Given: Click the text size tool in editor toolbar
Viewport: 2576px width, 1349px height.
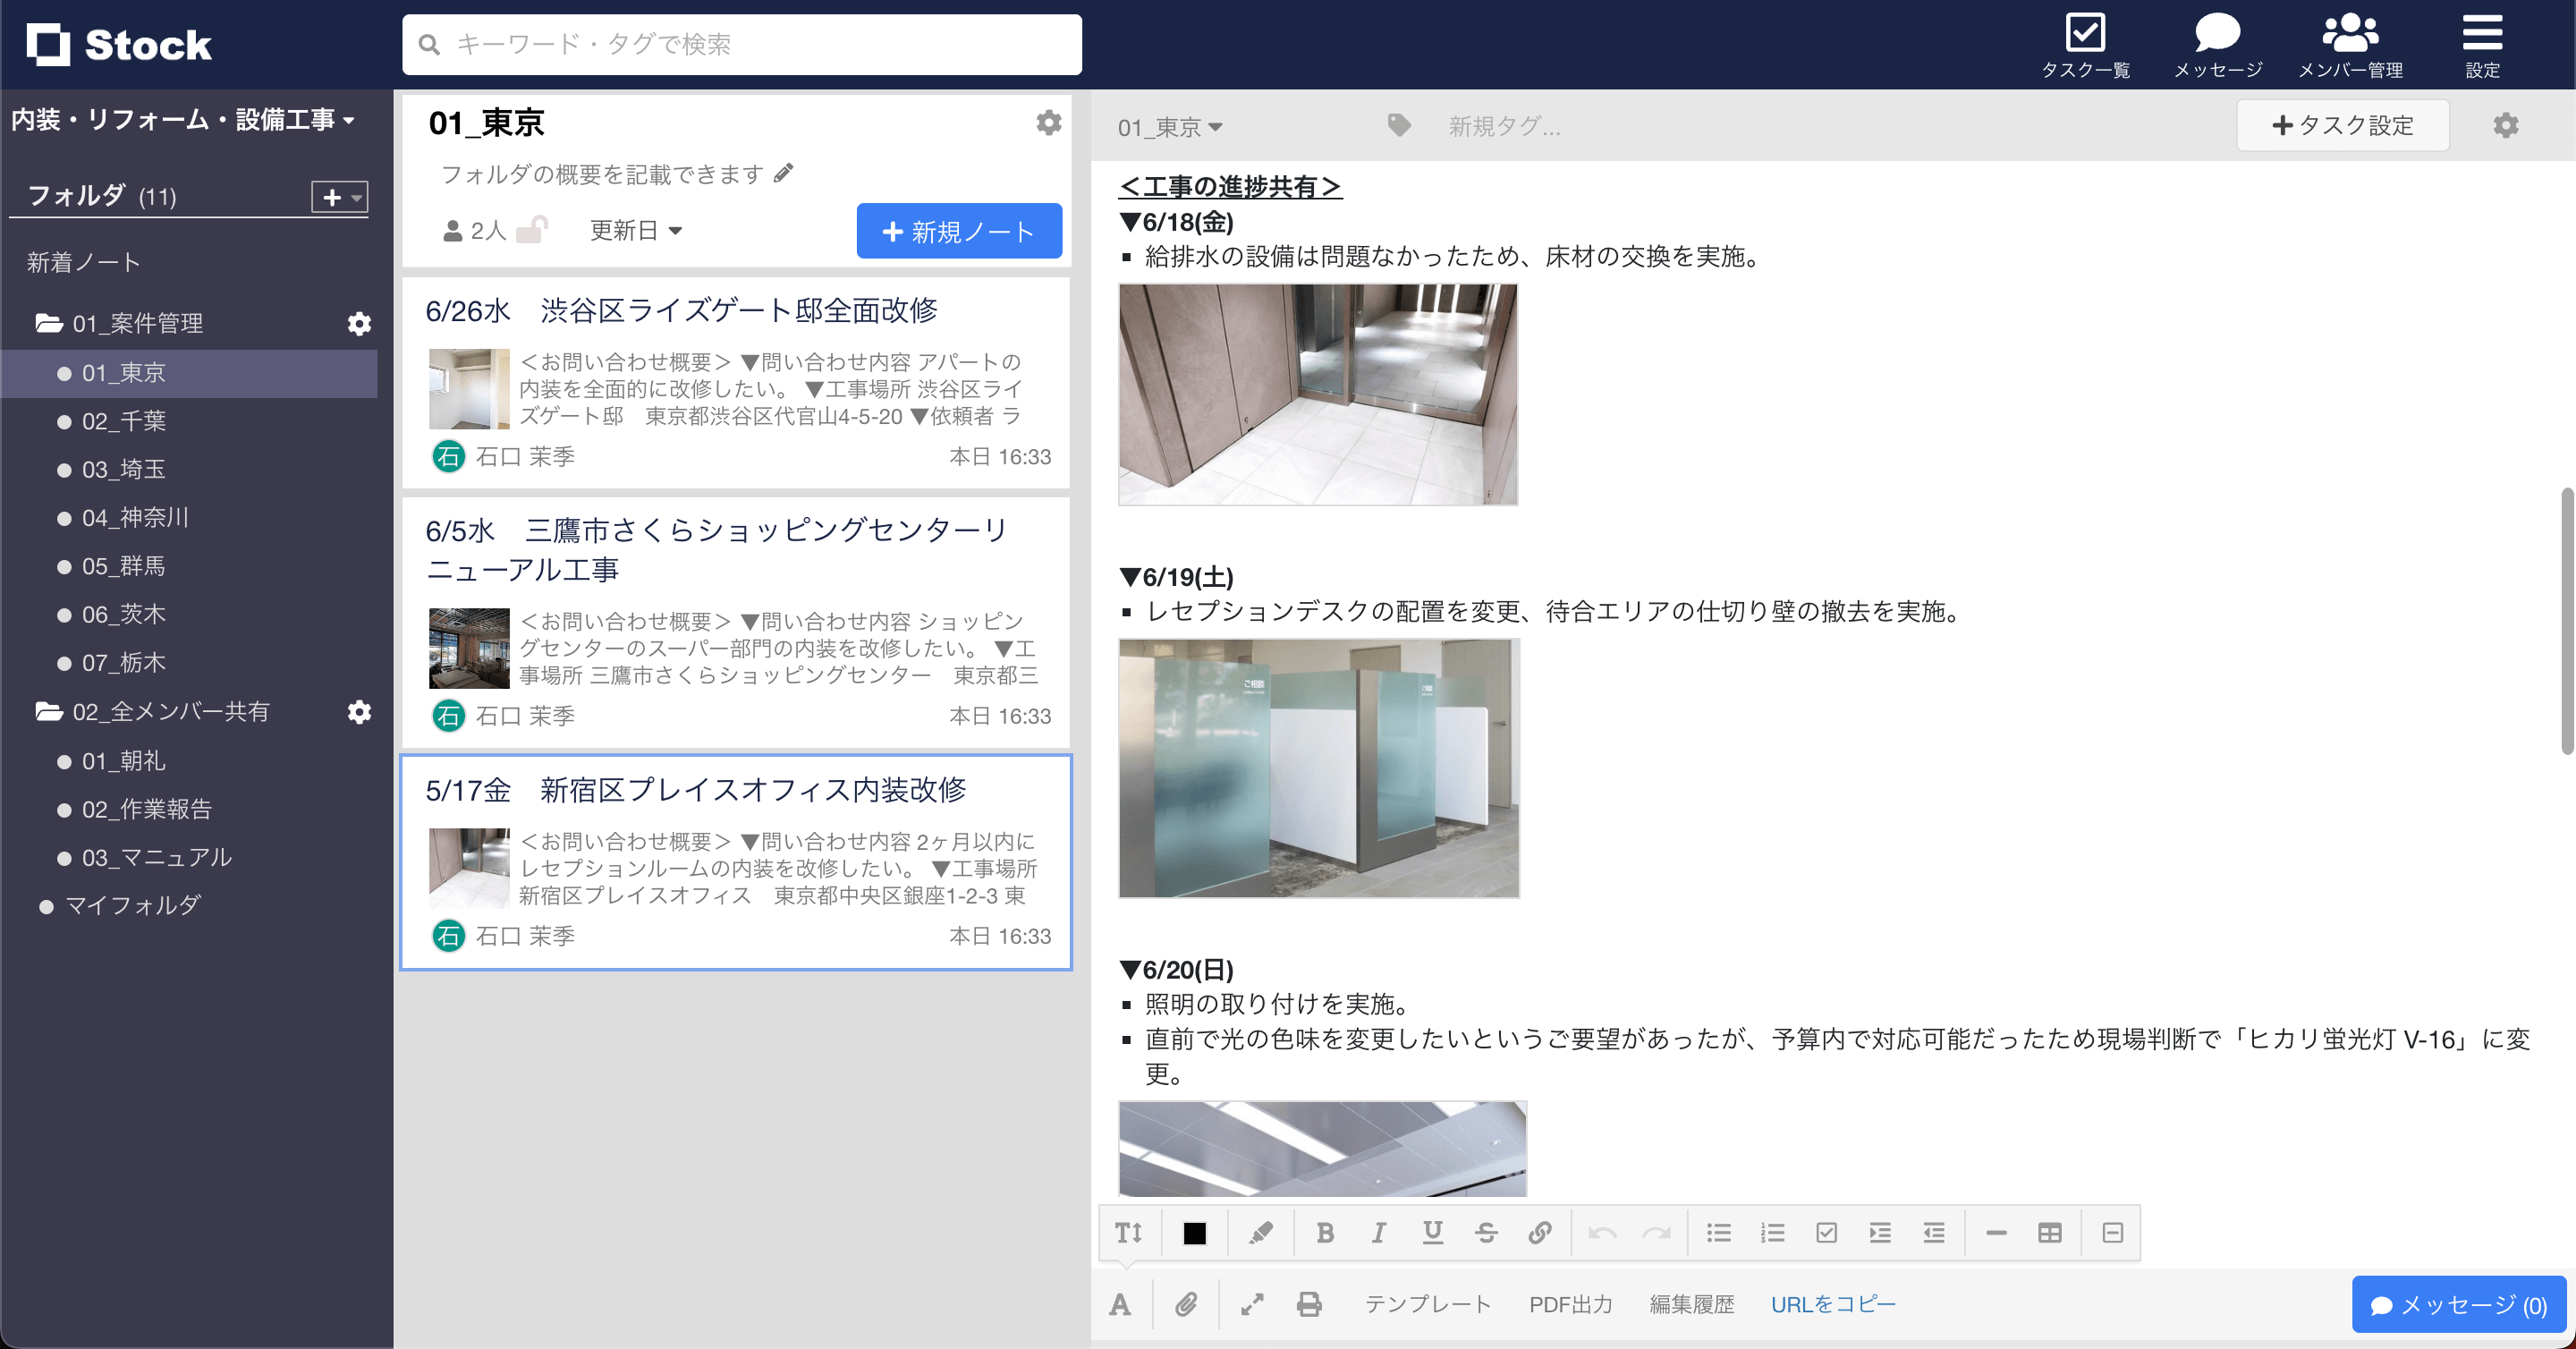Looking at the screenshot, I should click(x=1129, y=1232).
